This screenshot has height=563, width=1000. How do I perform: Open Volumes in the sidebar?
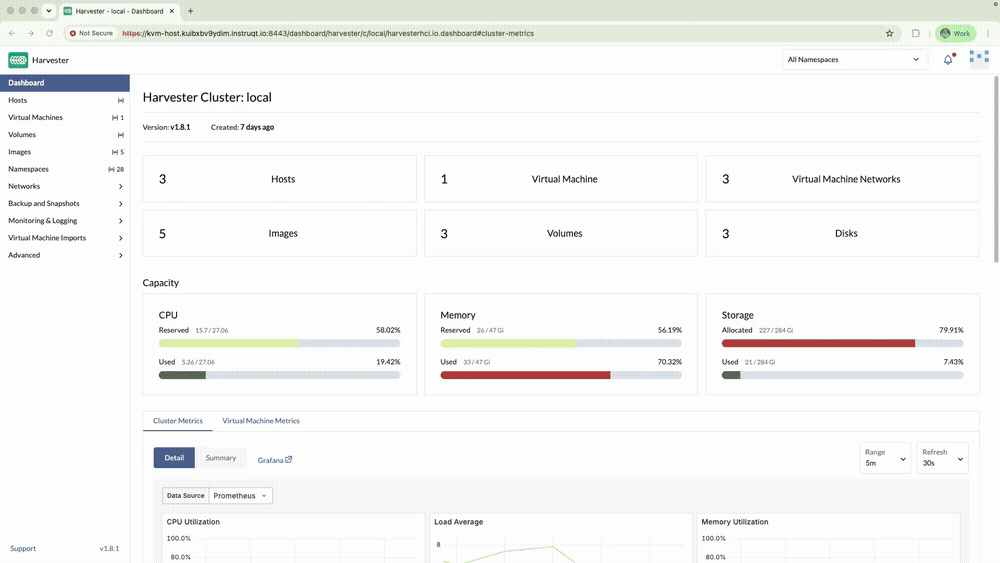click(x=65, y=135)
